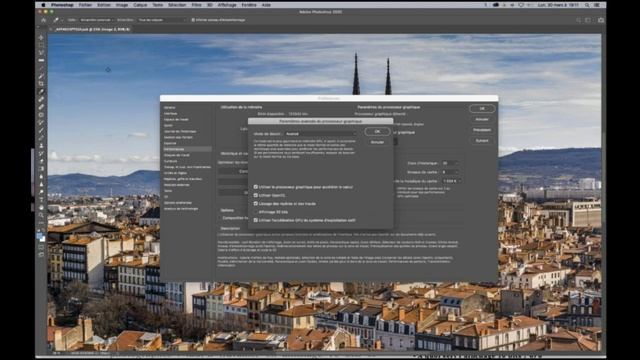Select the Lasso tool

pos(41,53)
